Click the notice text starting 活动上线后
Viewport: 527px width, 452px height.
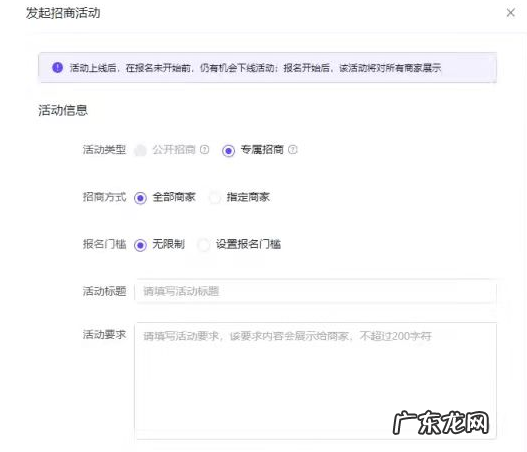[255, 68]
